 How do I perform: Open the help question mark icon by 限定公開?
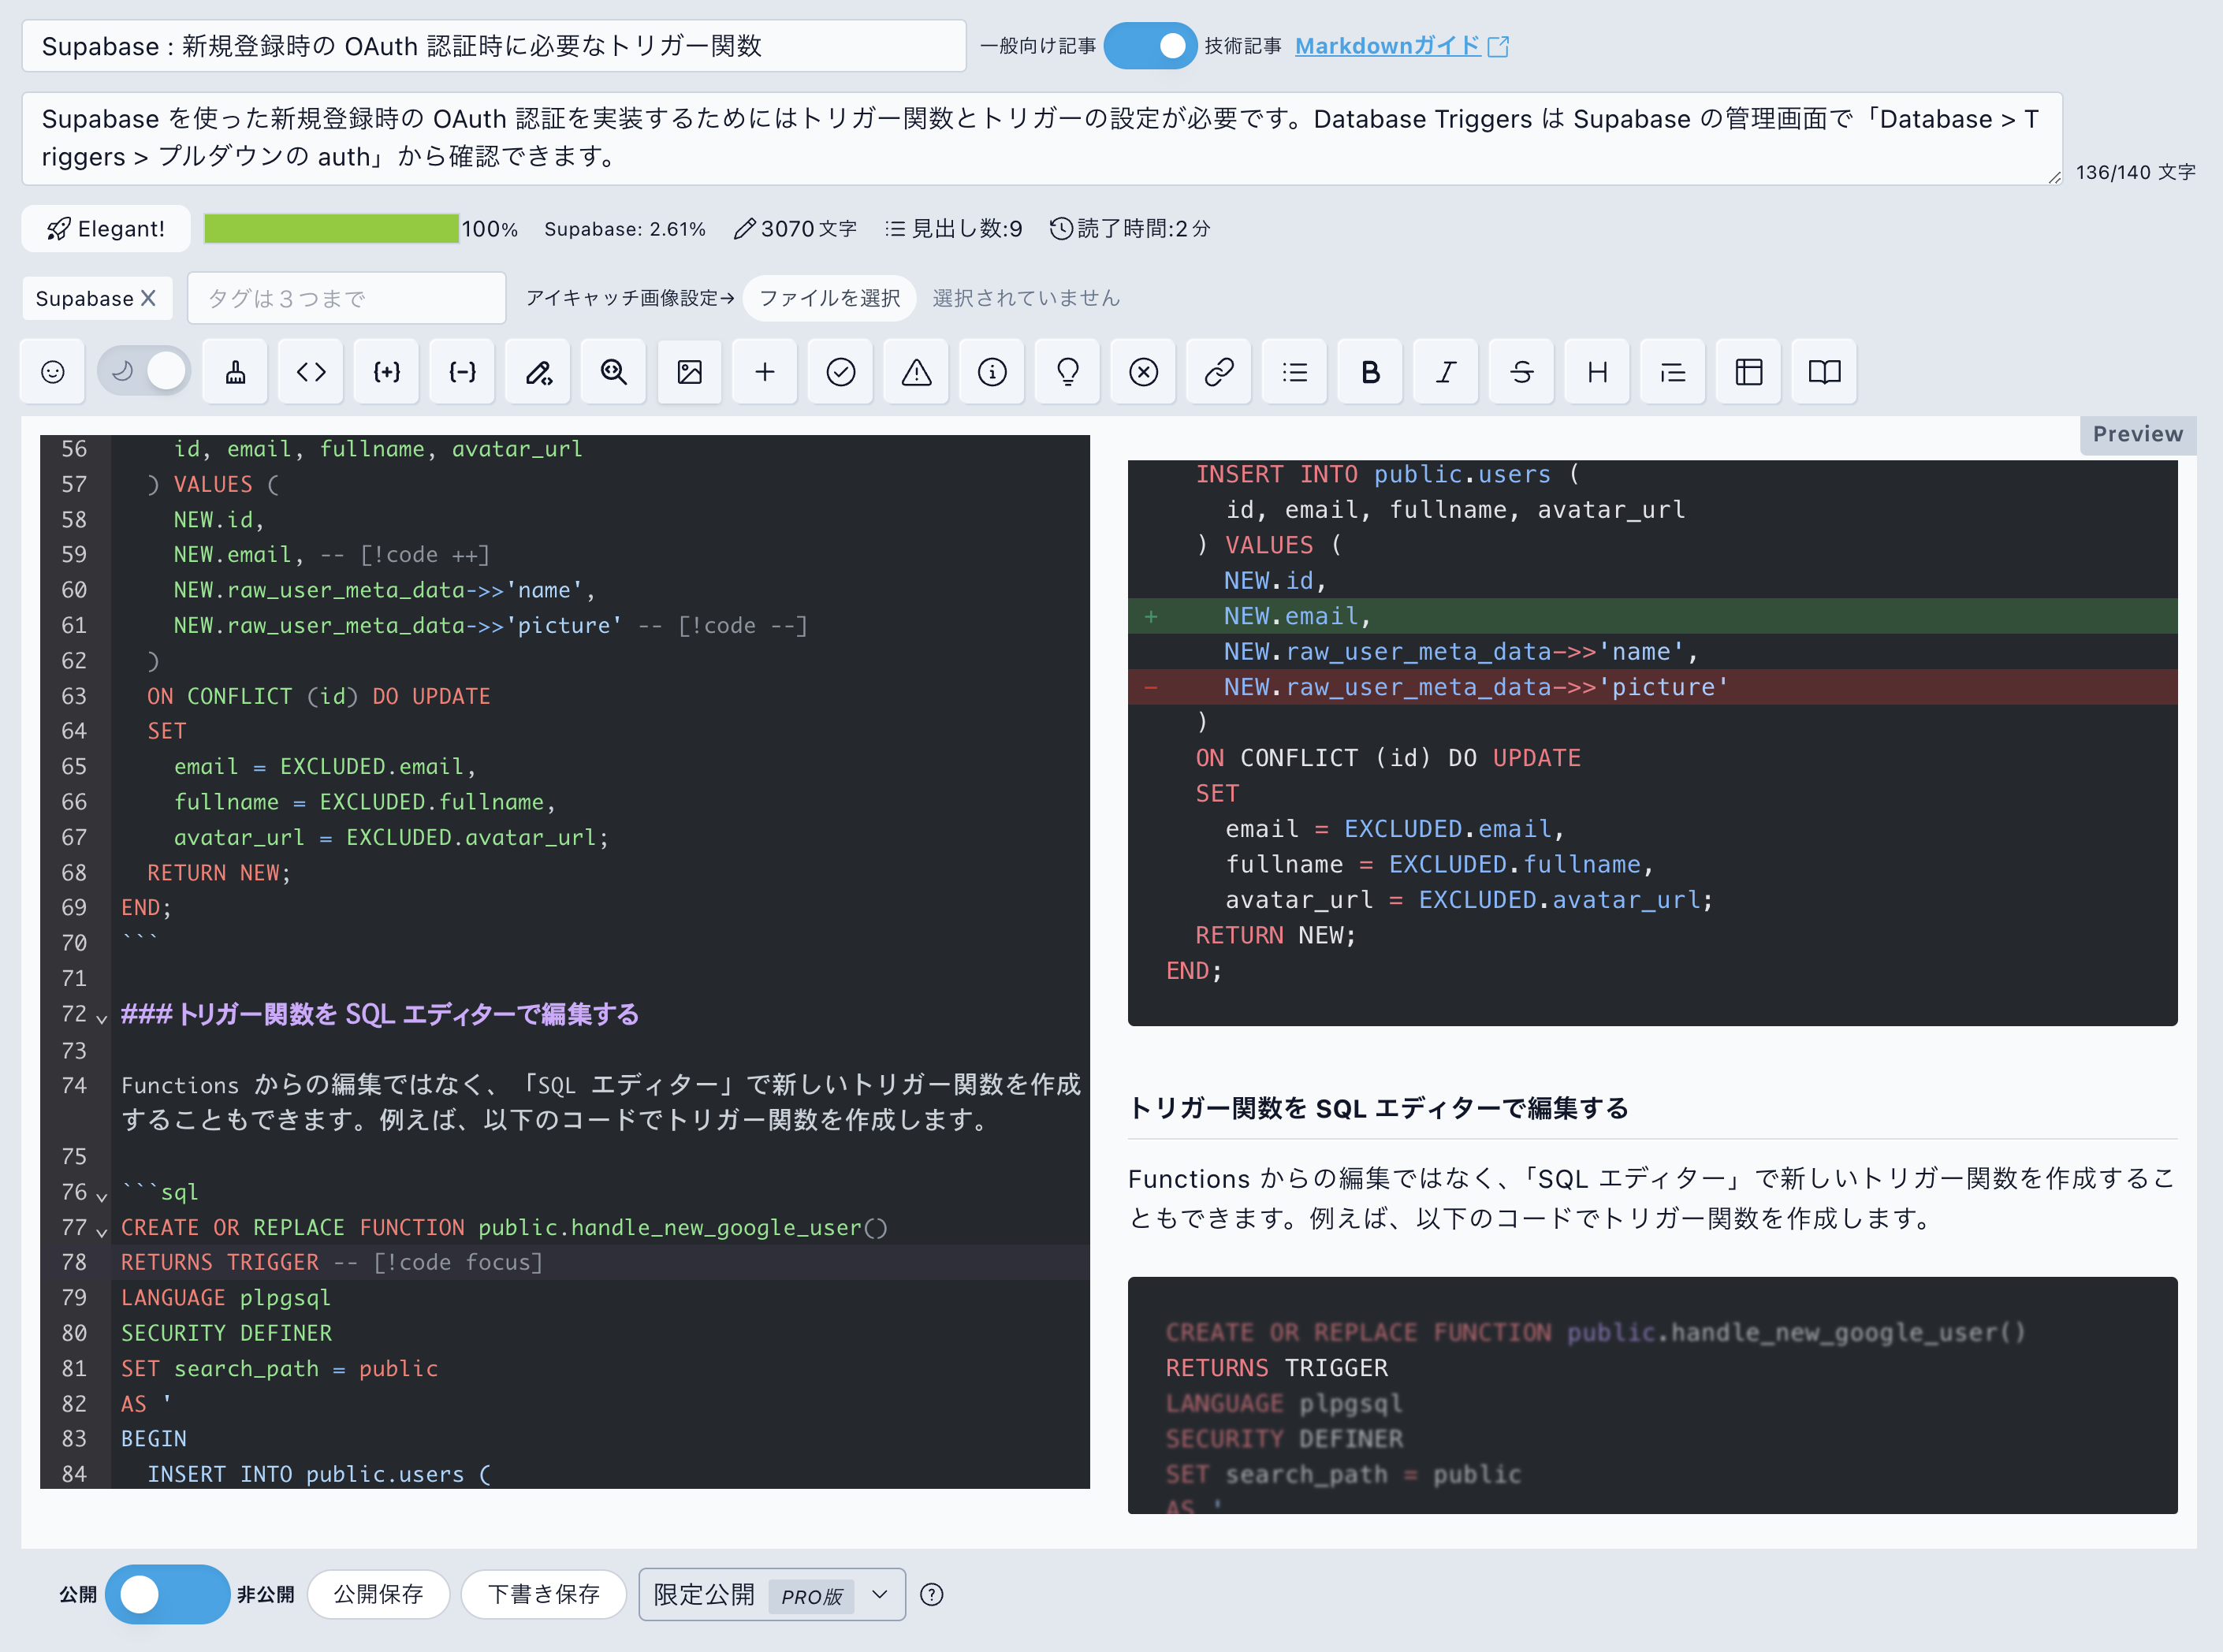932,1594
